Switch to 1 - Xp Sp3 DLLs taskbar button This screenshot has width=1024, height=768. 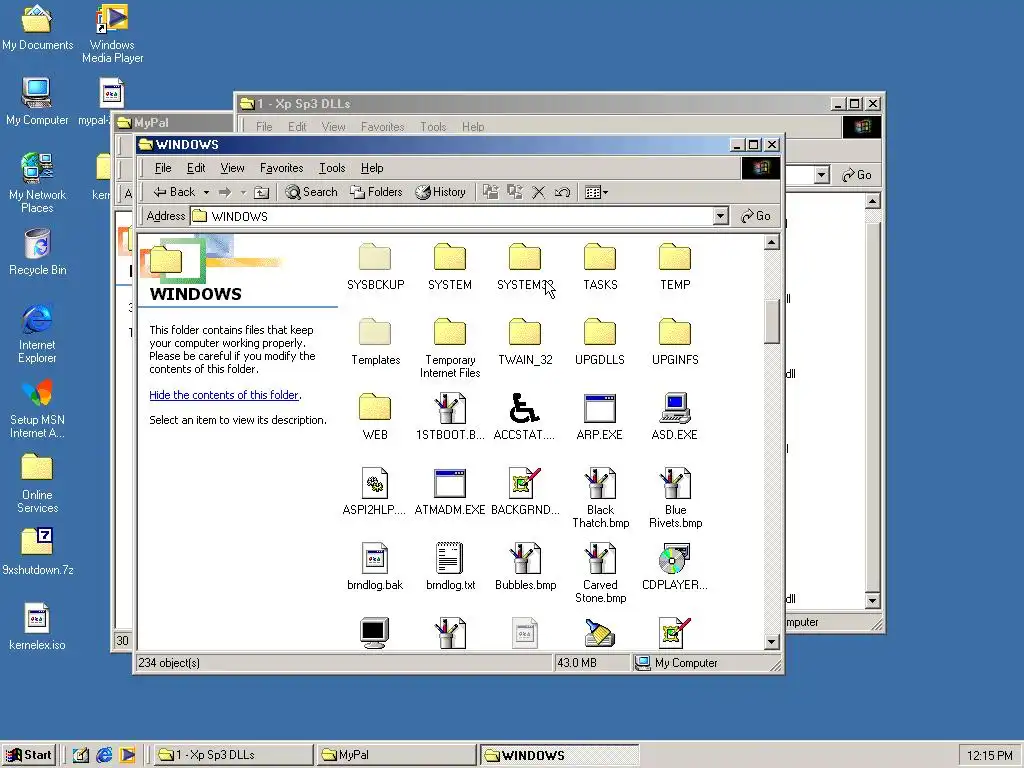click(x=233, y=755)
